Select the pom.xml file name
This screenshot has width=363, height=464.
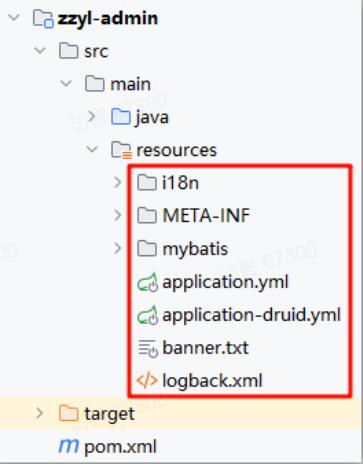(120, 447)
